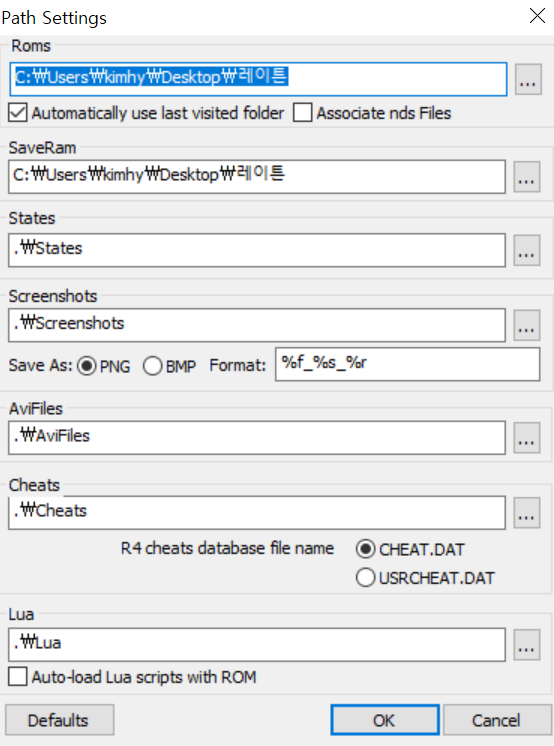This screenshot has height=746, width=554.
Task: Click the screenshot Format text field
Action: tap(407, 364)
